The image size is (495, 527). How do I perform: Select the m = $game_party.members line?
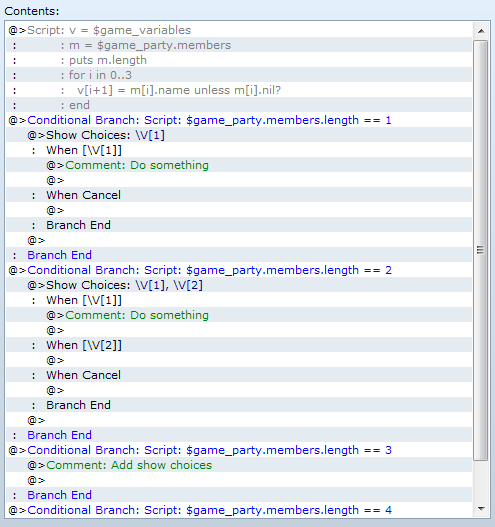click(x=239, y=45)
